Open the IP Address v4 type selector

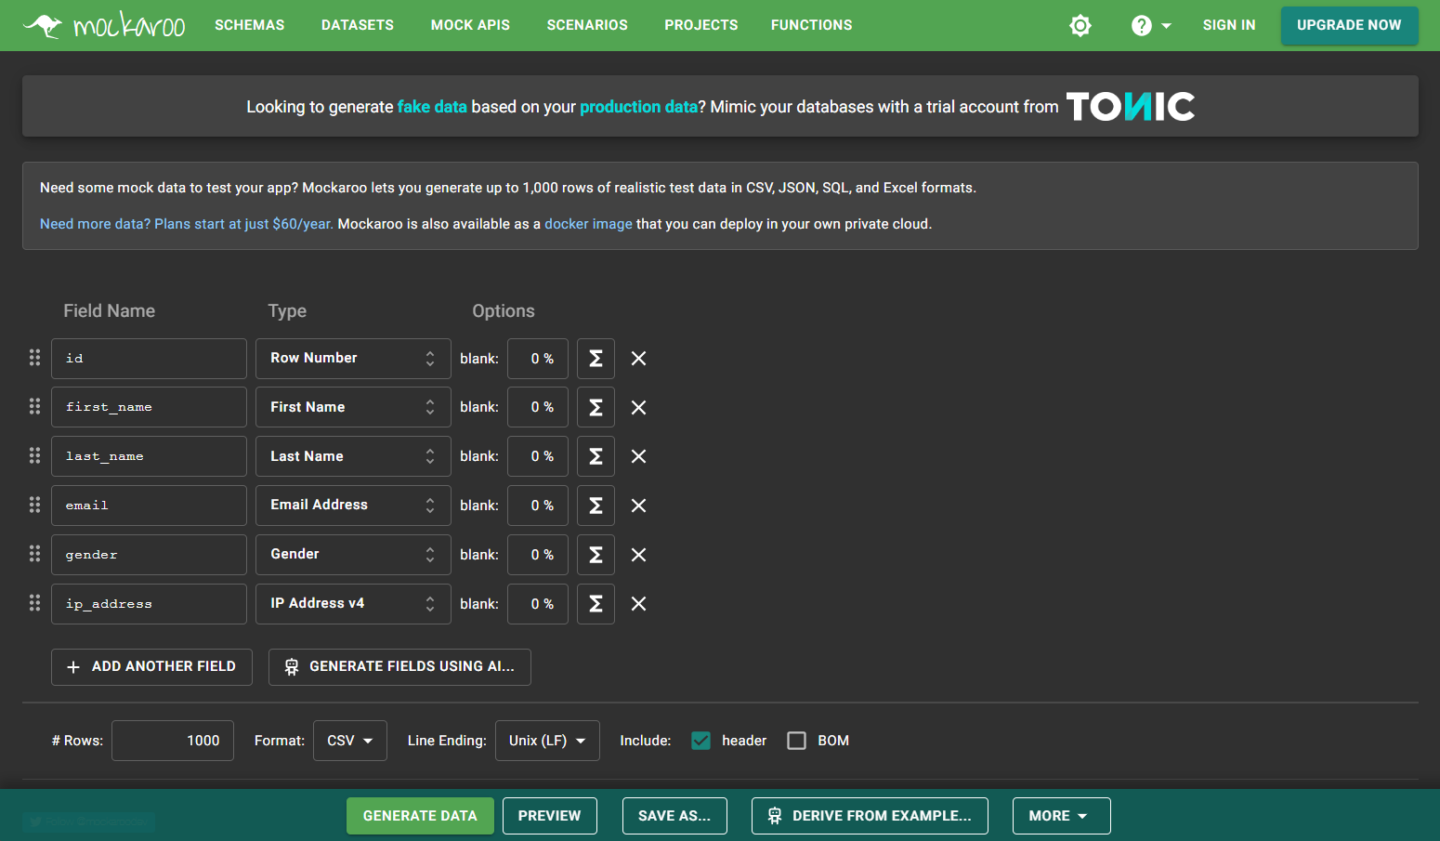pos(353,603)
